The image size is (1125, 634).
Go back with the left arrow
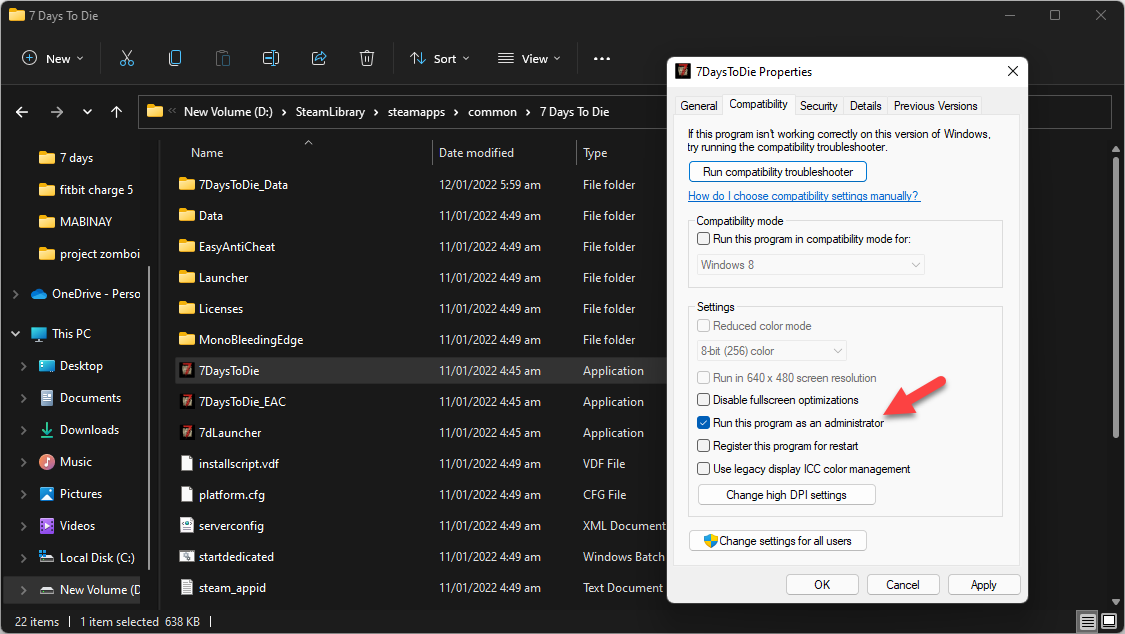point(22,112)
